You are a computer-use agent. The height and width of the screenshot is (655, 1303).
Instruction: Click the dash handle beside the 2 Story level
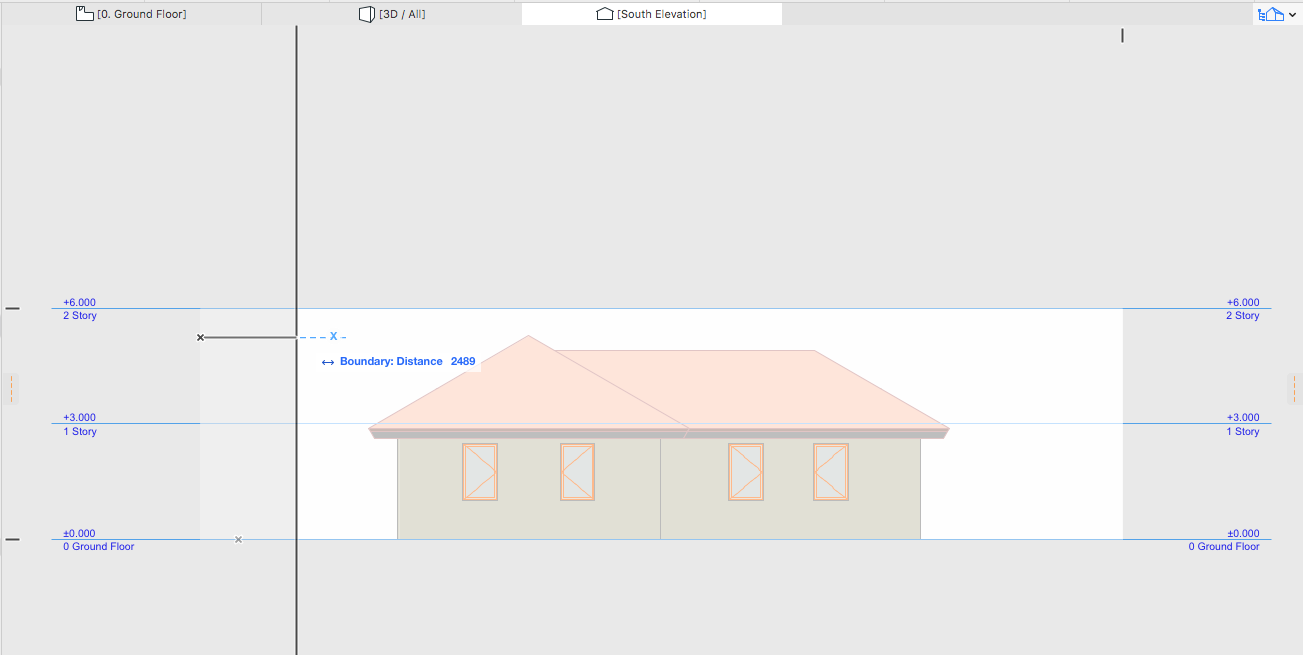[13, 307]
